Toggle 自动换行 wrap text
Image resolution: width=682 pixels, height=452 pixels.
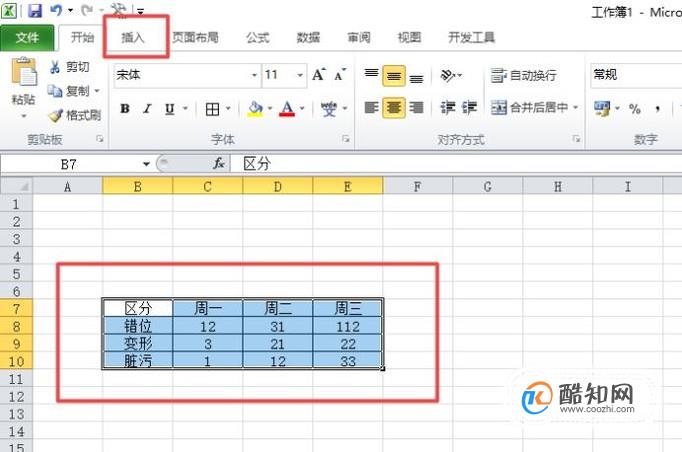click(523, 75)
